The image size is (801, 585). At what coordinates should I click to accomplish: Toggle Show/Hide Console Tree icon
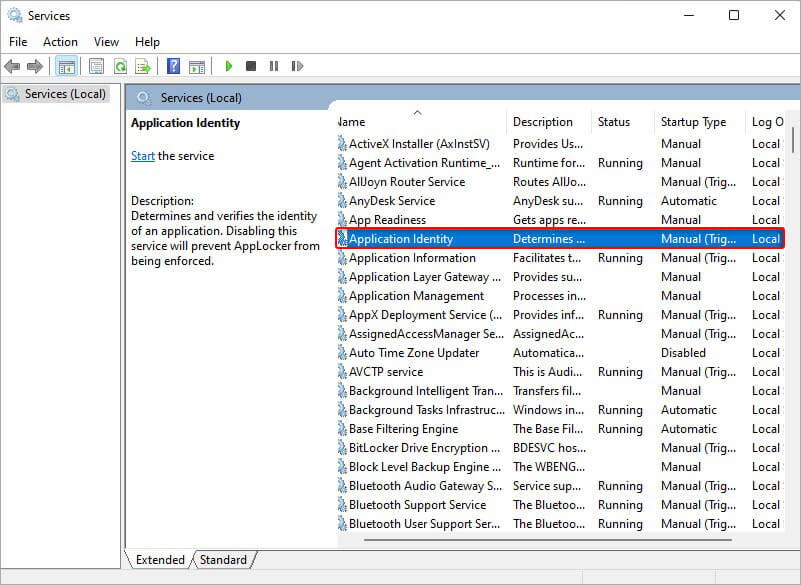click(x=66, y=66)
